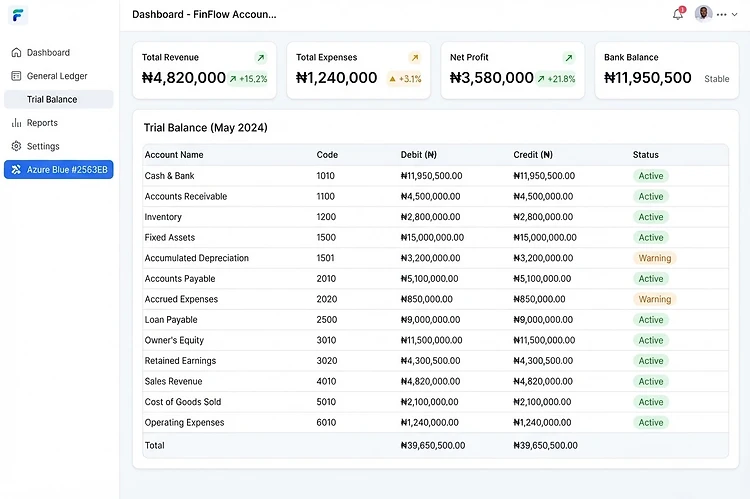Click Active badge for Operating Expenses

(x=651, y=423)
